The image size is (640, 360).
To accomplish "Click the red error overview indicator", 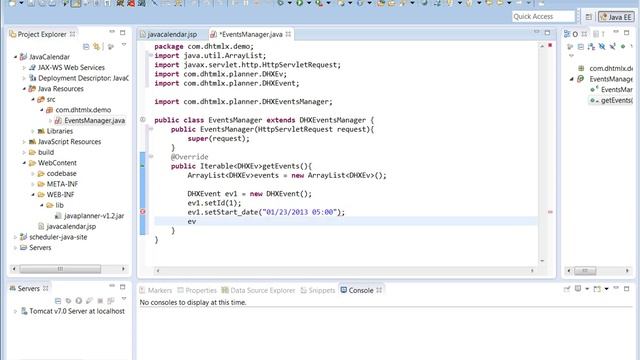I will [550, 45].
